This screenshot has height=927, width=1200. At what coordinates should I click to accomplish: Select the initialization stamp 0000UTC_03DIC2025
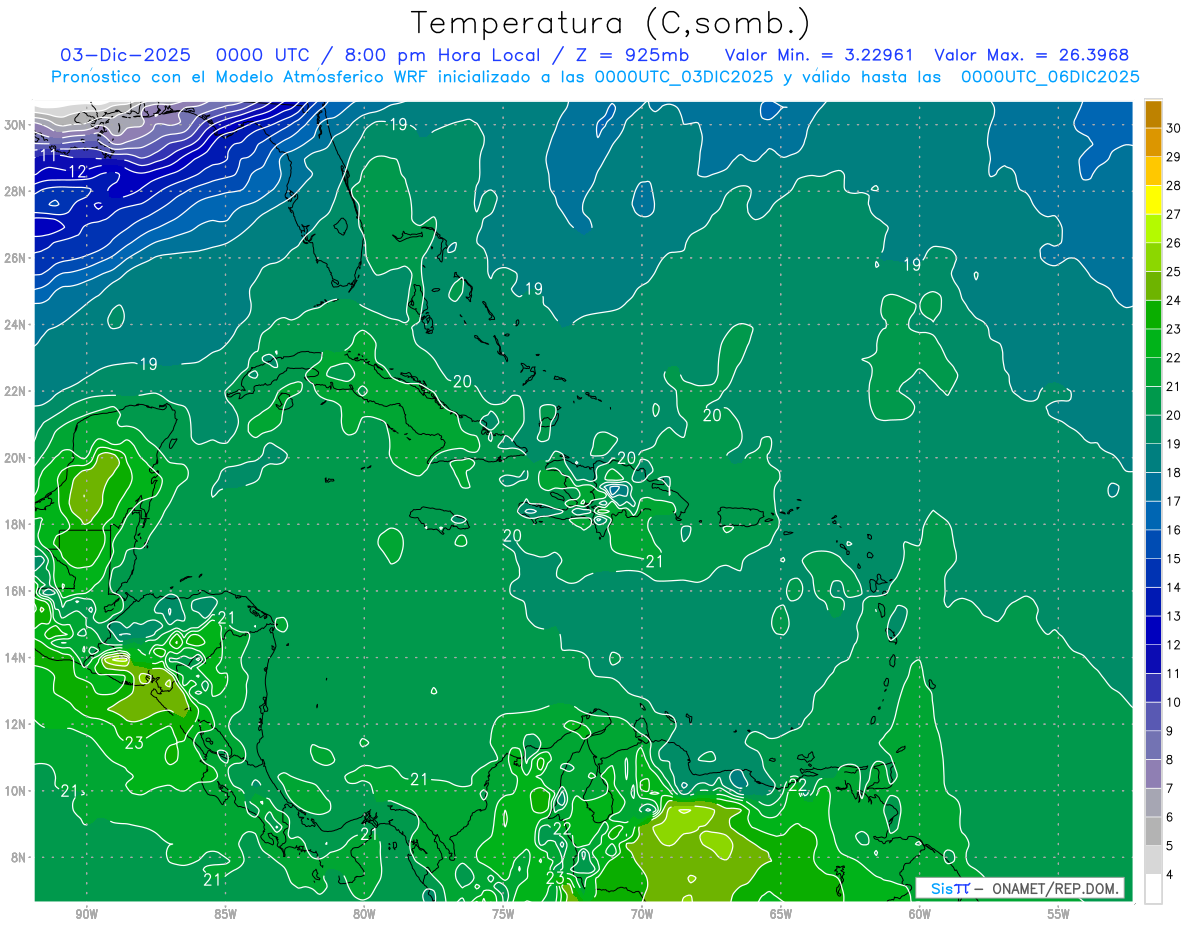click(683, 77)
